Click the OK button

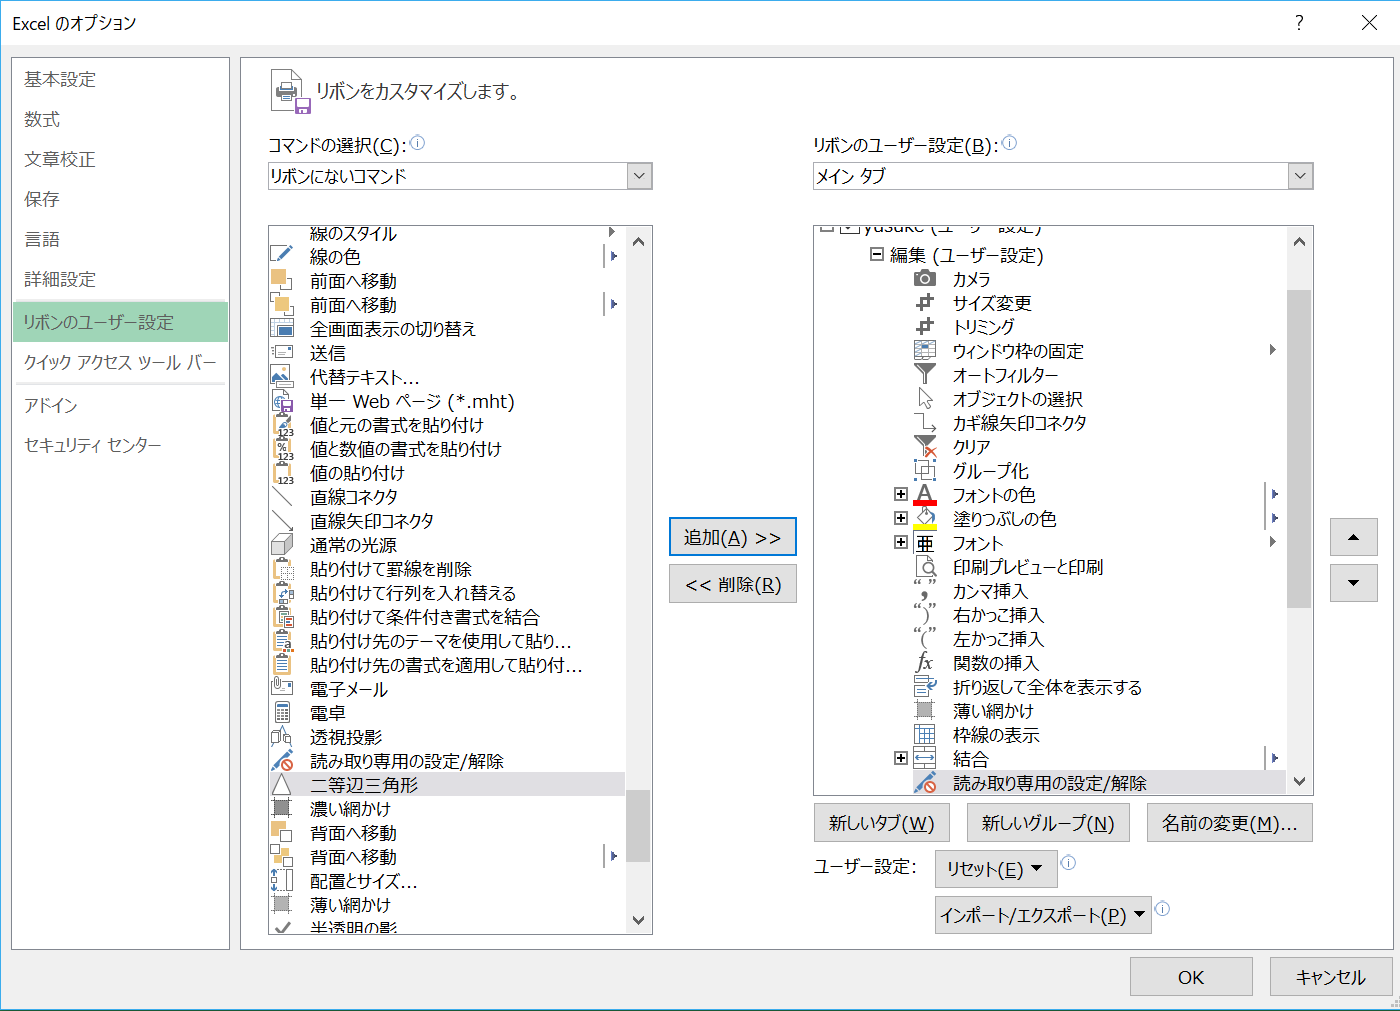pos(1191,977)
